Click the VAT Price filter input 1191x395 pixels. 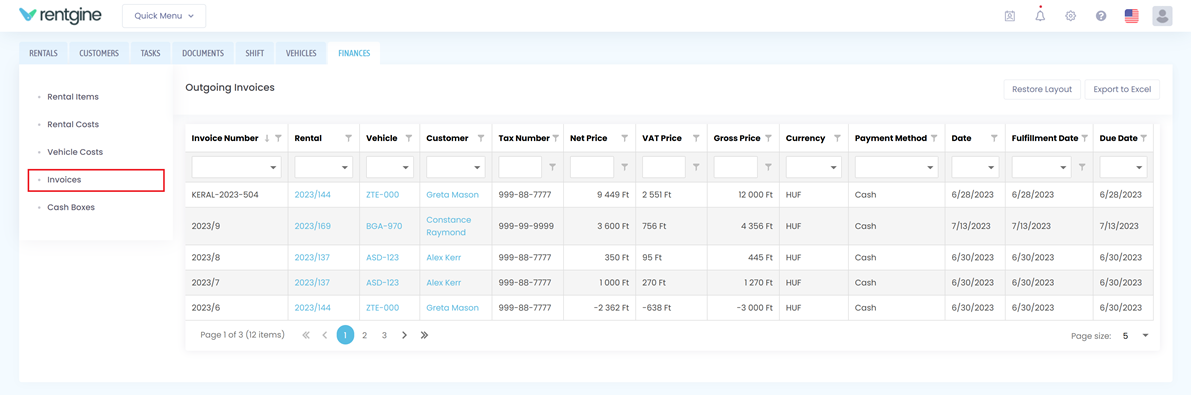tap(664, 167)
